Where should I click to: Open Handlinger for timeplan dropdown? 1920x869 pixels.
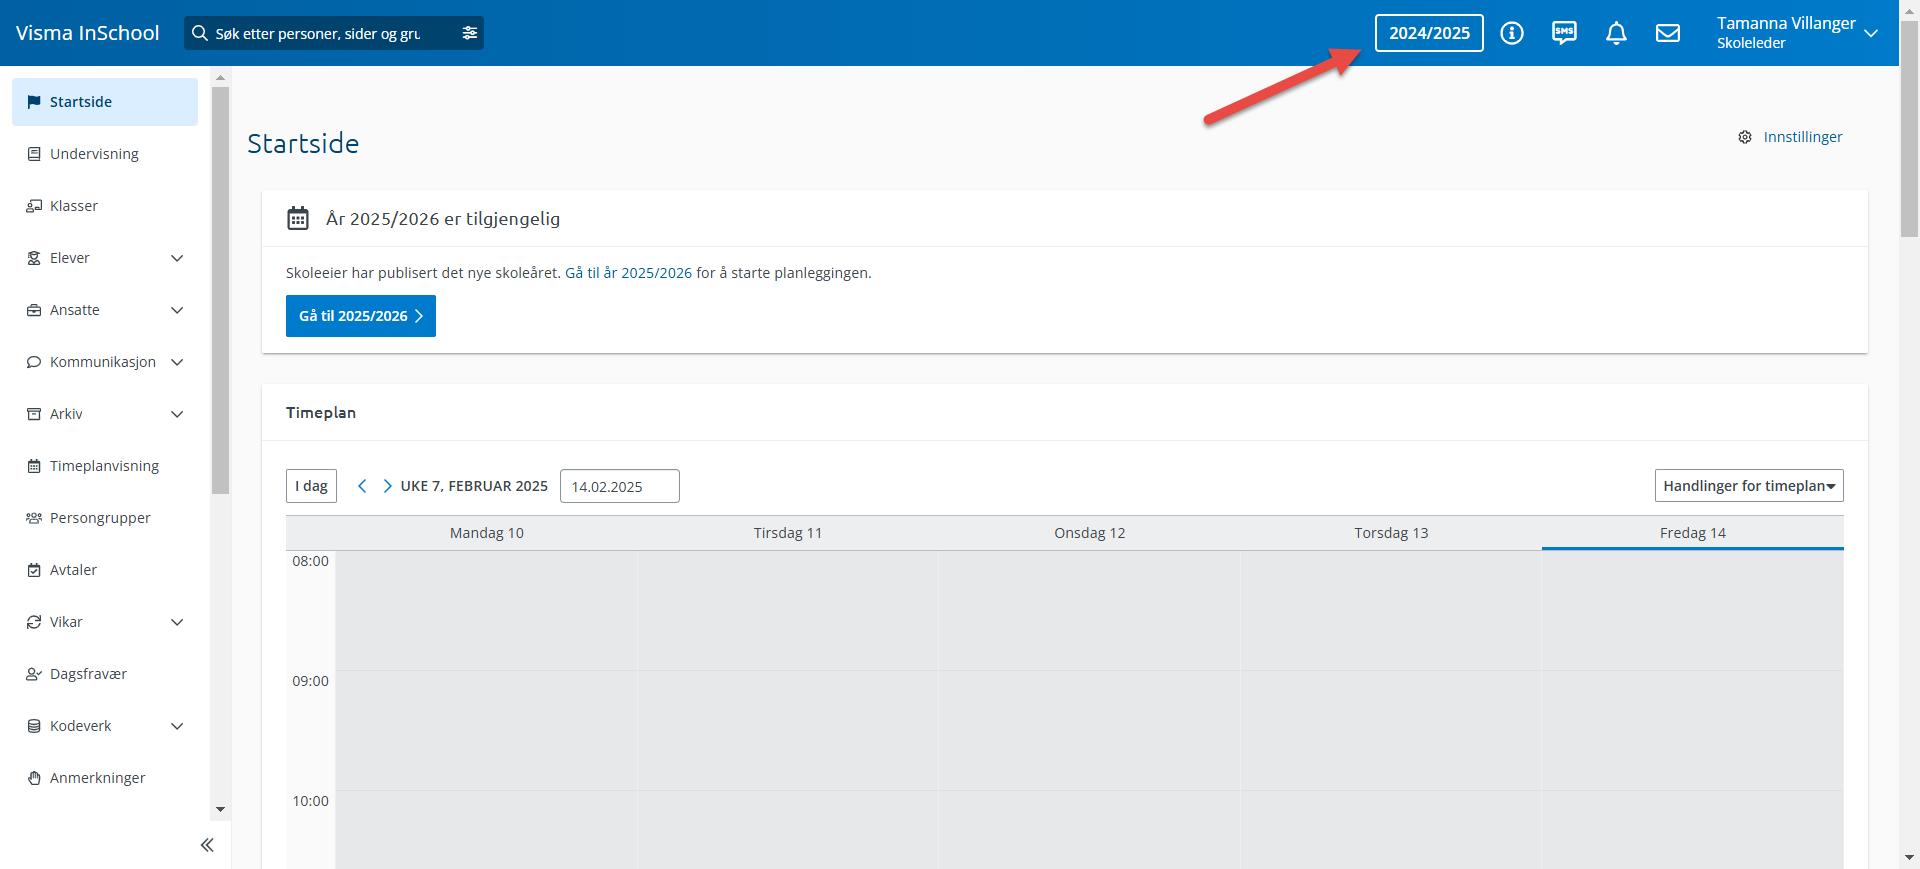click(1748, 486)
